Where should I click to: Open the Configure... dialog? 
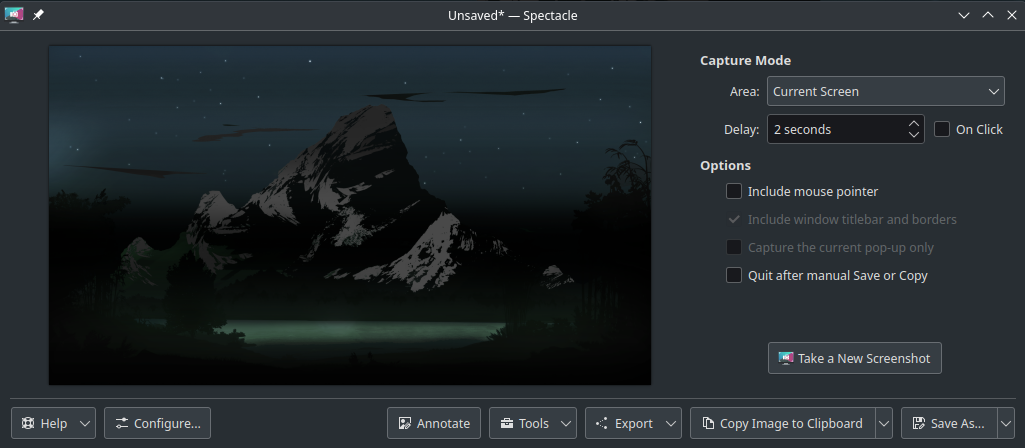158,423
